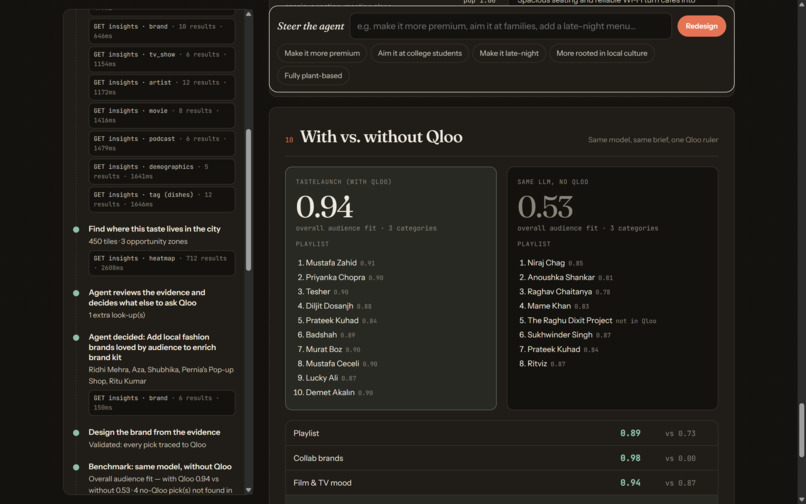Open the GET insights demographics log entry
806x504 pixels.
pyautogui.click(x=162, y=171)
